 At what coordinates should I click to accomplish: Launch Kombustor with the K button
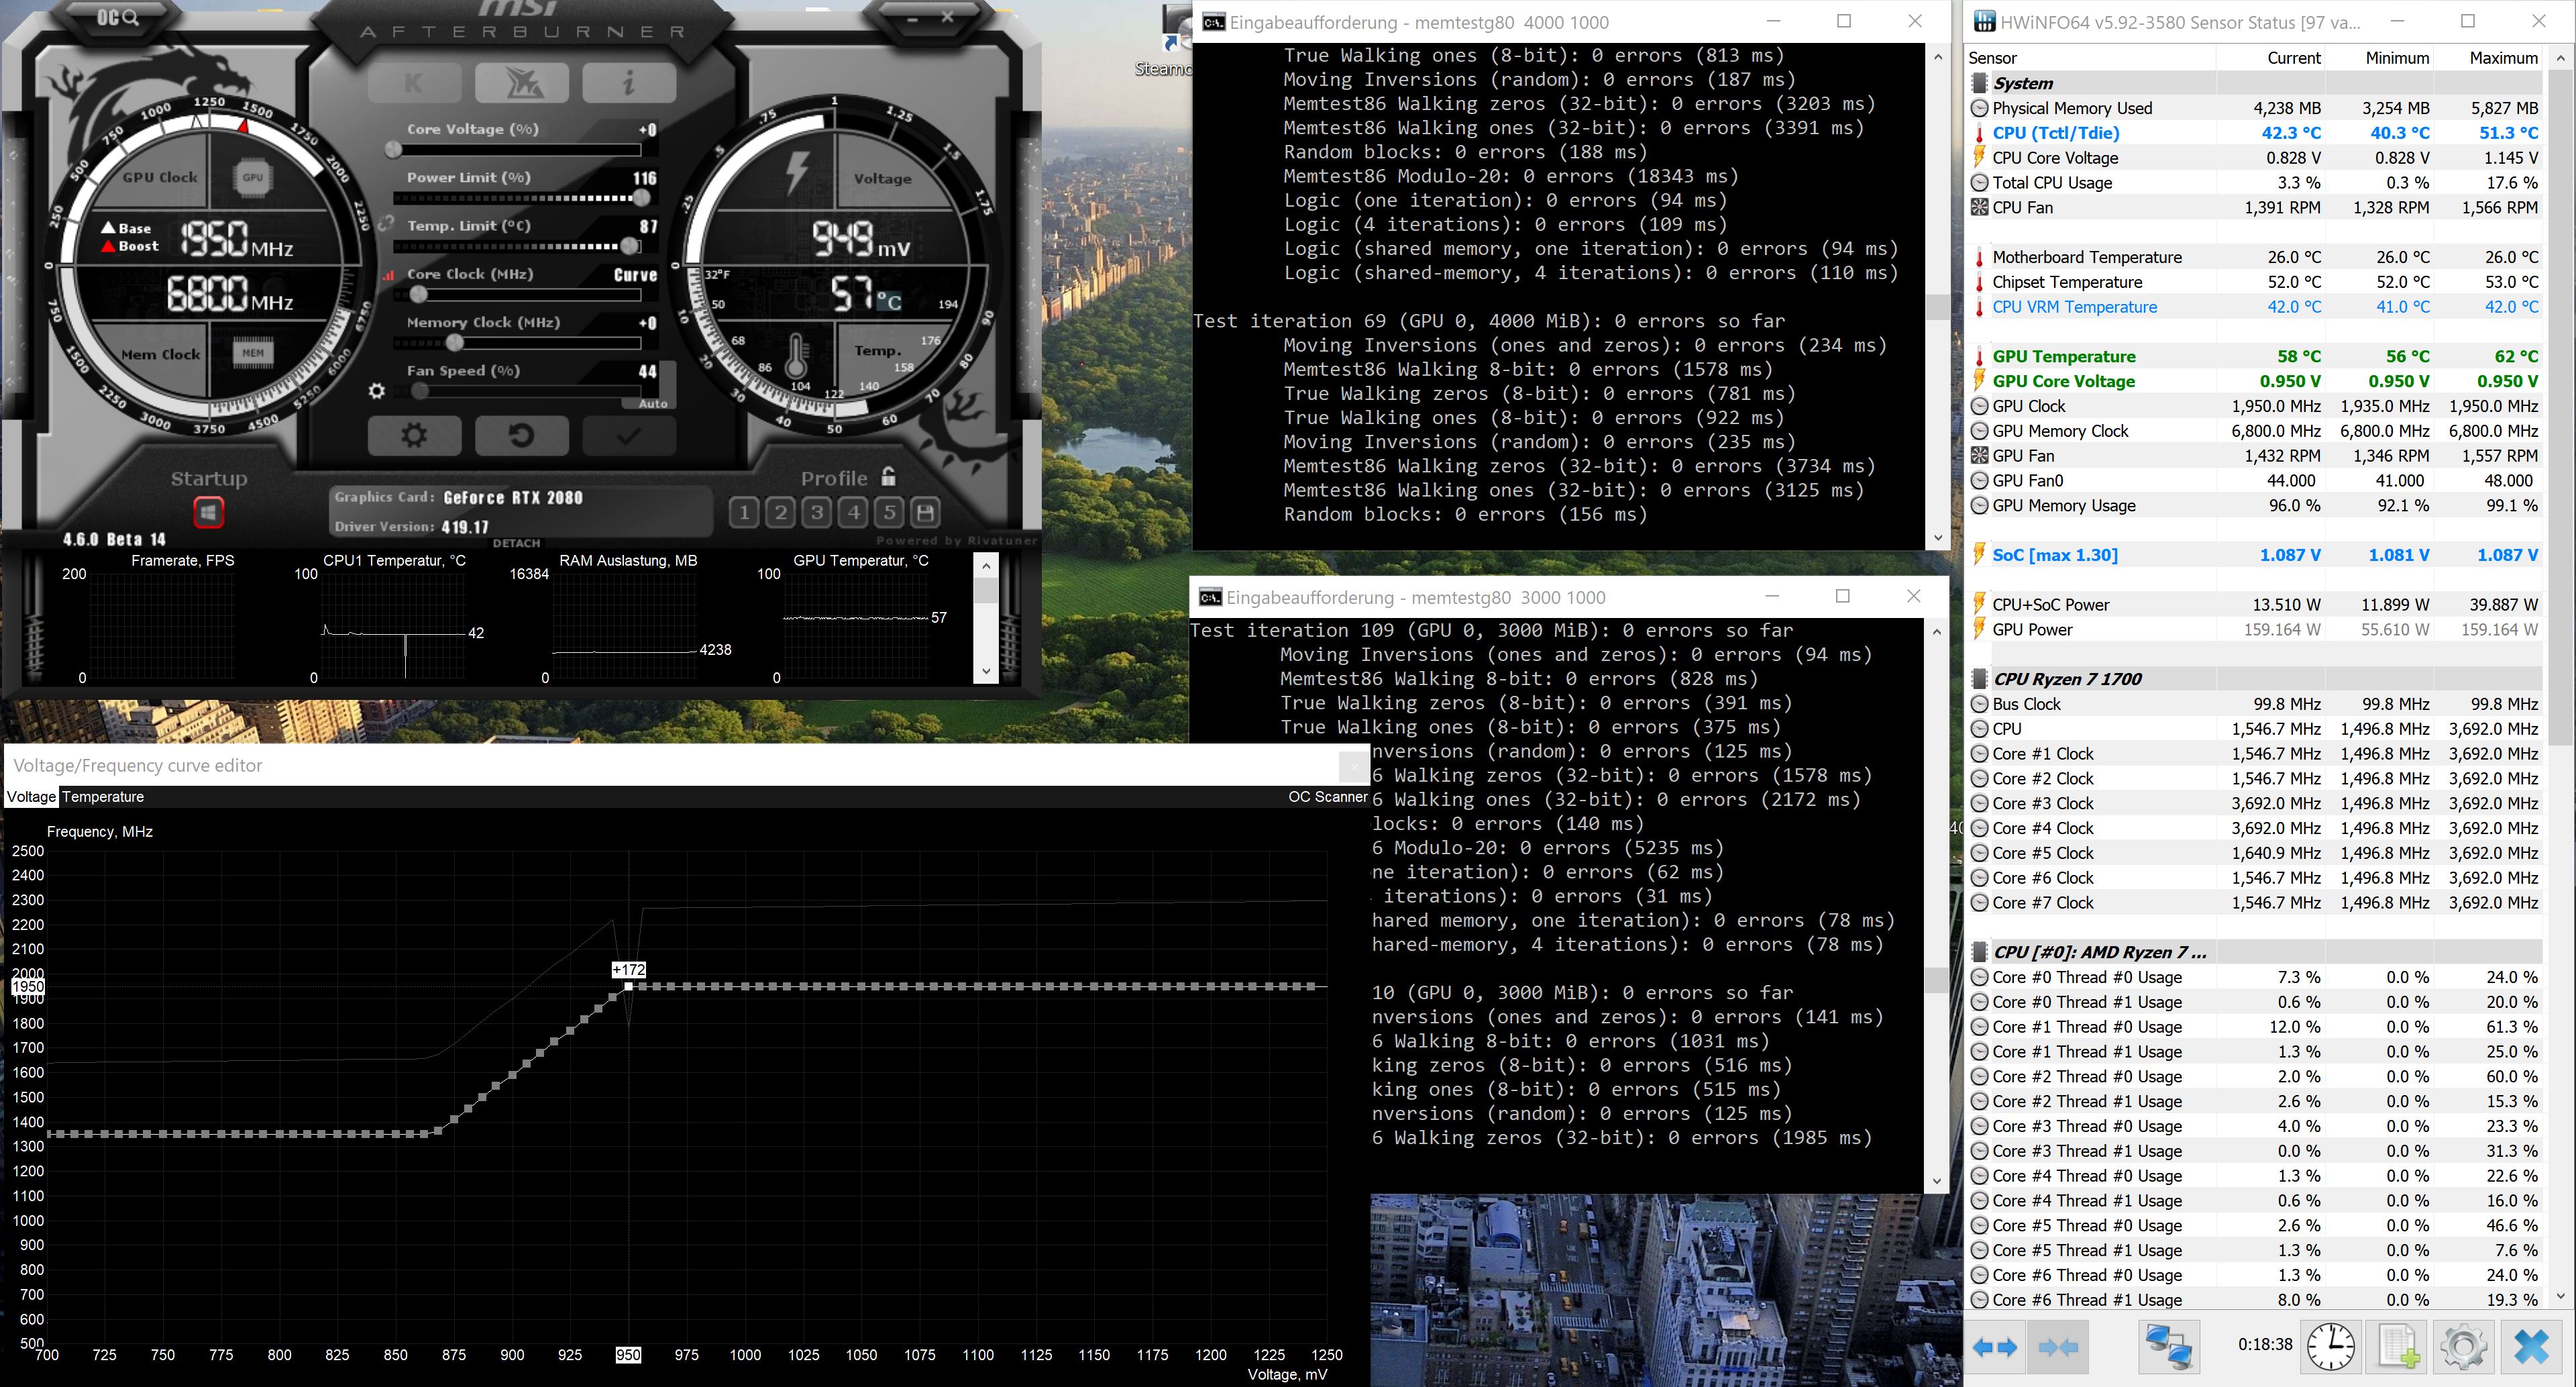[x=414, y=83]
